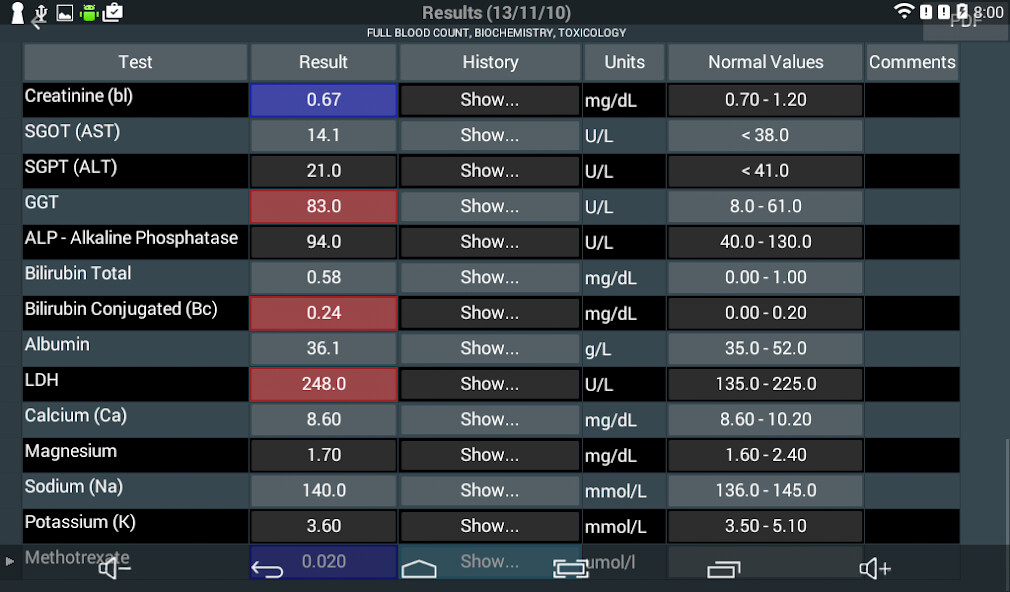Show history for Albumin

click(x=490, y=348)
